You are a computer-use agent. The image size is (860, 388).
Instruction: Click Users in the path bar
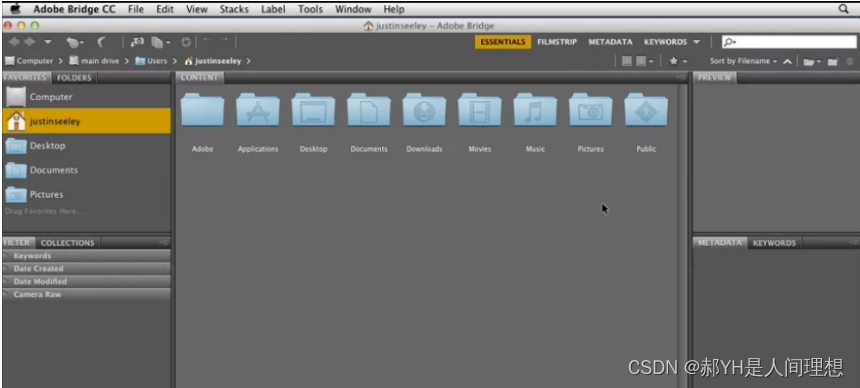click(151, 61)
